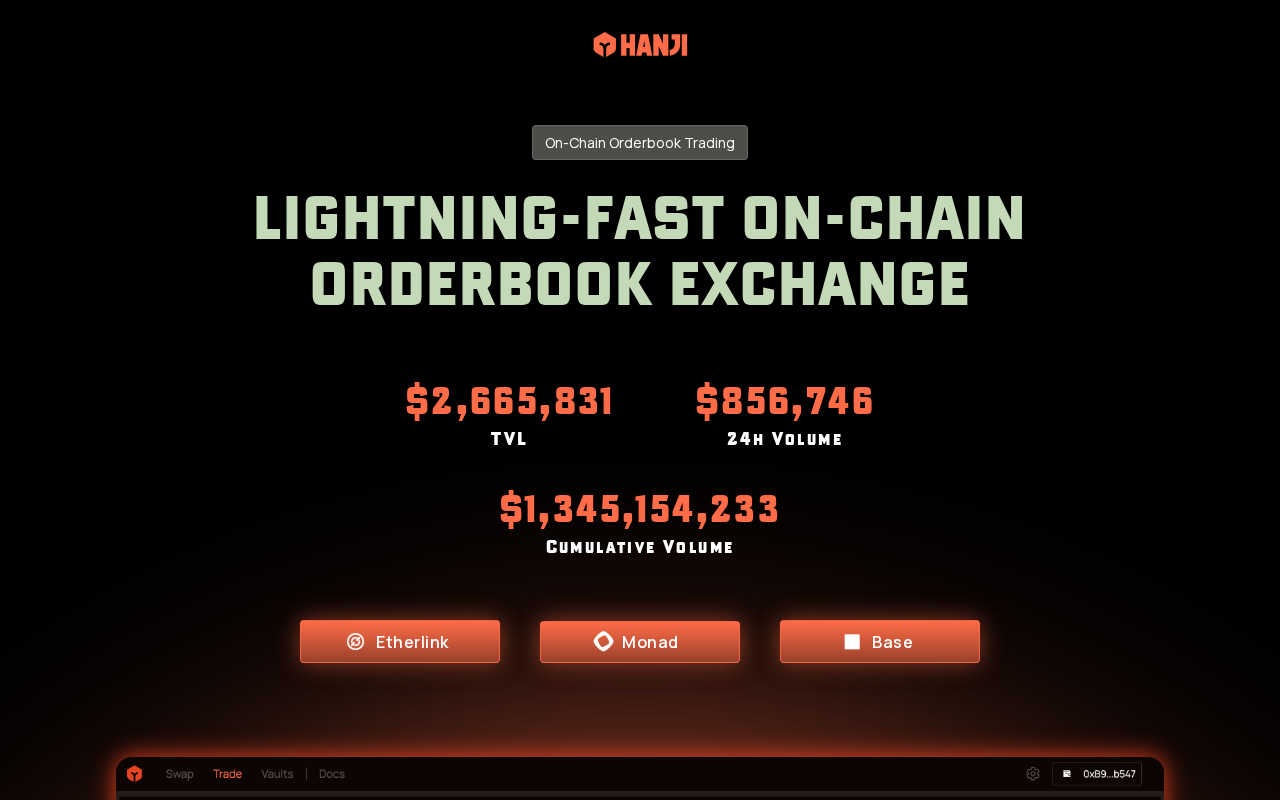Open the settings gear in the preview bar

[1033, 774]
